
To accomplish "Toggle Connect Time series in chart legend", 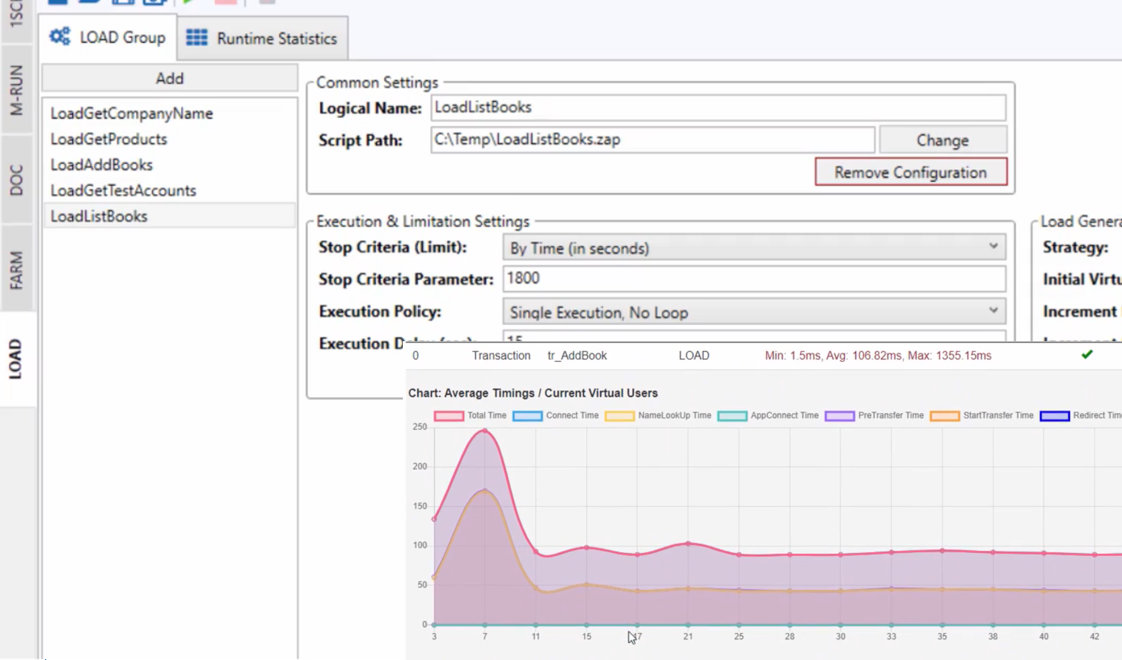I will 527,415.
